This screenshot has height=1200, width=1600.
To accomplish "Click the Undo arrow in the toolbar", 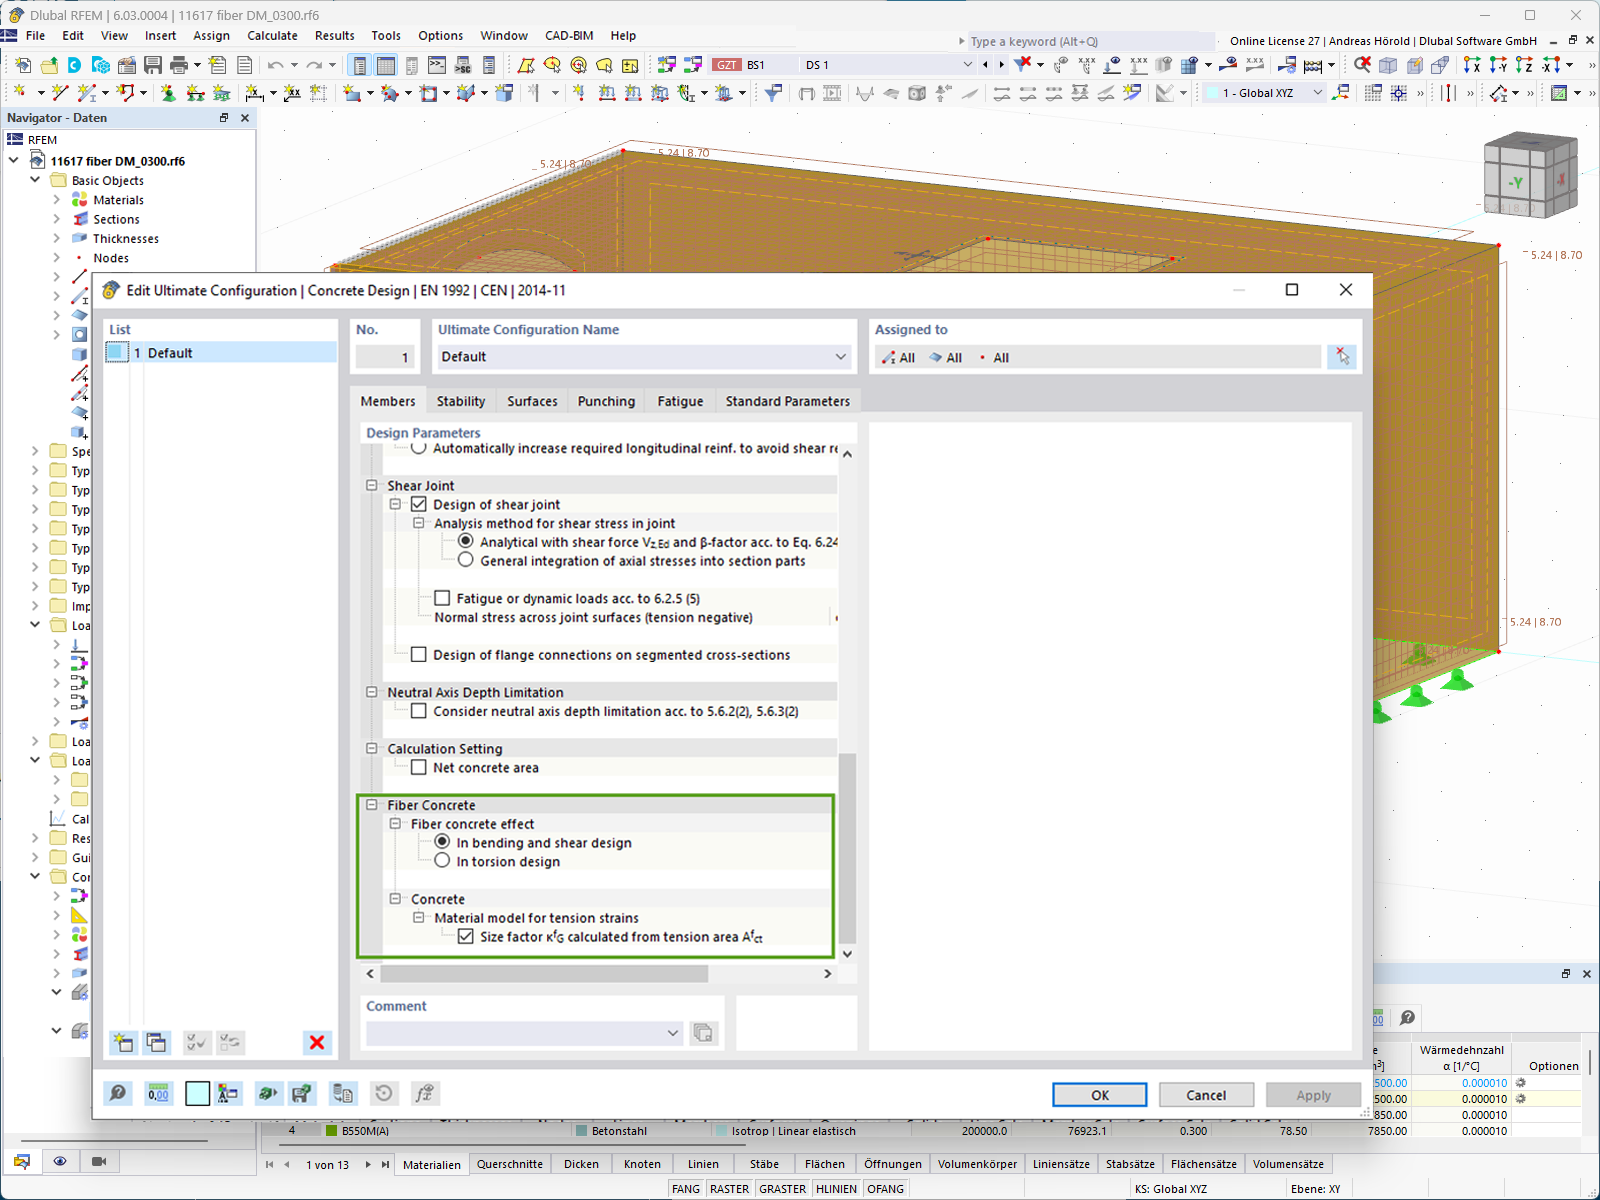I will coord(276,65).
